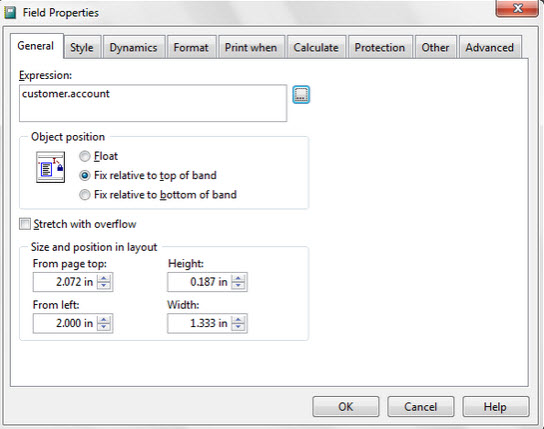The image size is (544, 429).
Task: Confirm with the OK button
Action: click(x=346, y=406)
